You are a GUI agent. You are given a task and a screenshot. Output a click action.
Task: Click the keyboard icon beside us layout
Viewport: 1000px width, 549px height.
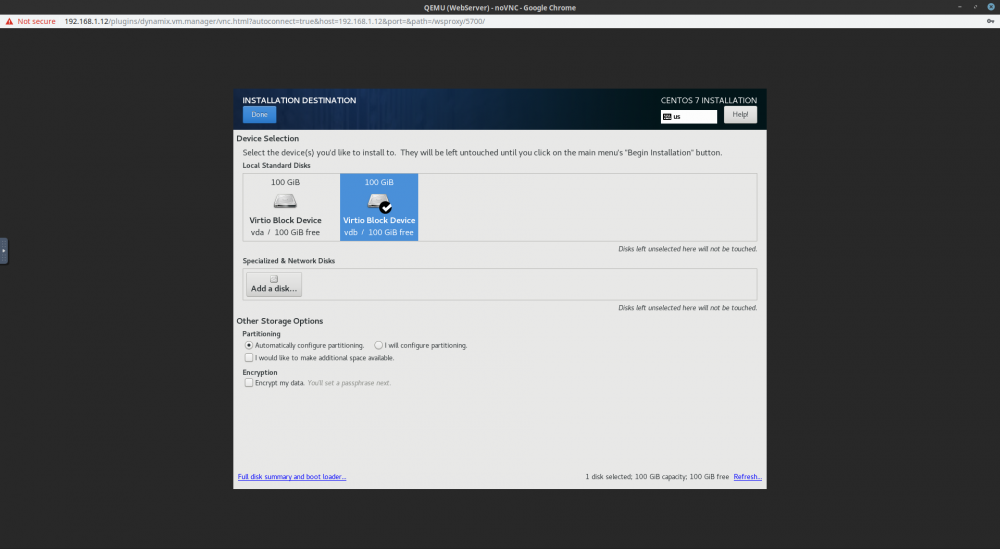[667, 117]
